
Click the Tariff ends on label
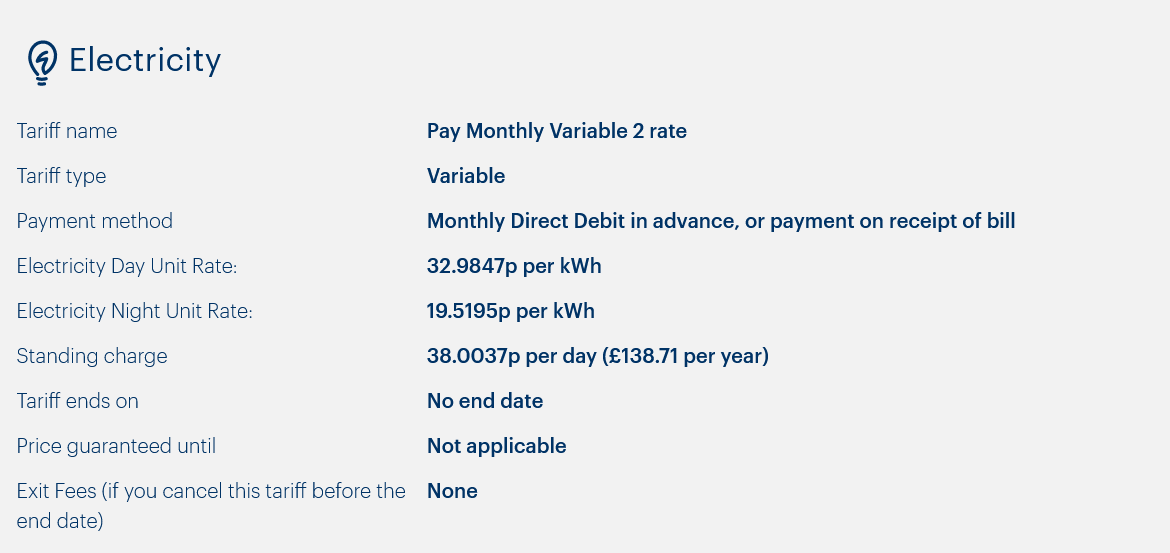78,401
